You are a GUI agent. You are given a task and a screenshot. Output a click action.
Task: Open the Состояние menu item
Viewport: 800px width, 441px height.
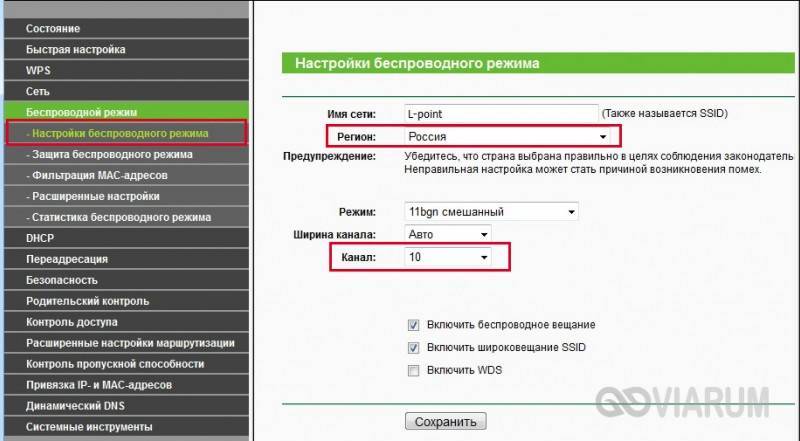[x=126, y=29]
